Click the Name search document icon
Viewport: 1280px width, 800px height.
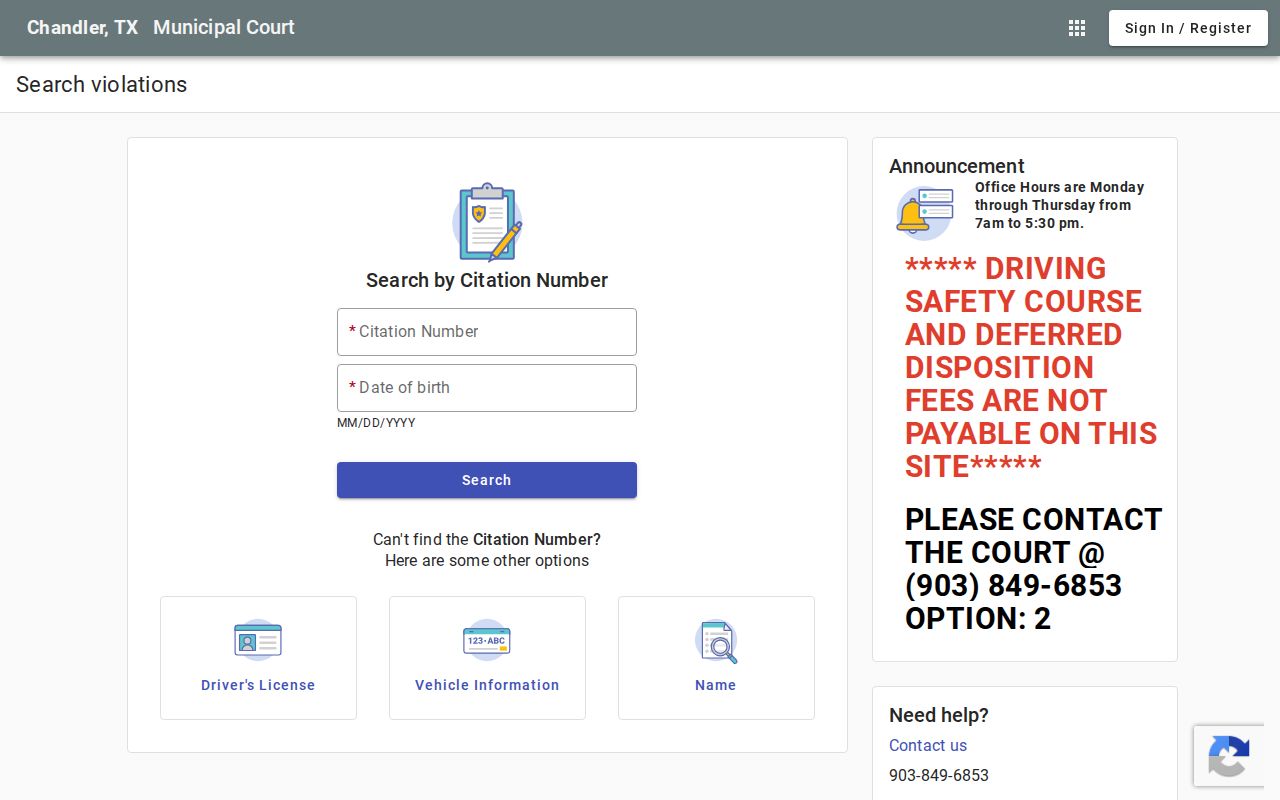click(716, 641)
